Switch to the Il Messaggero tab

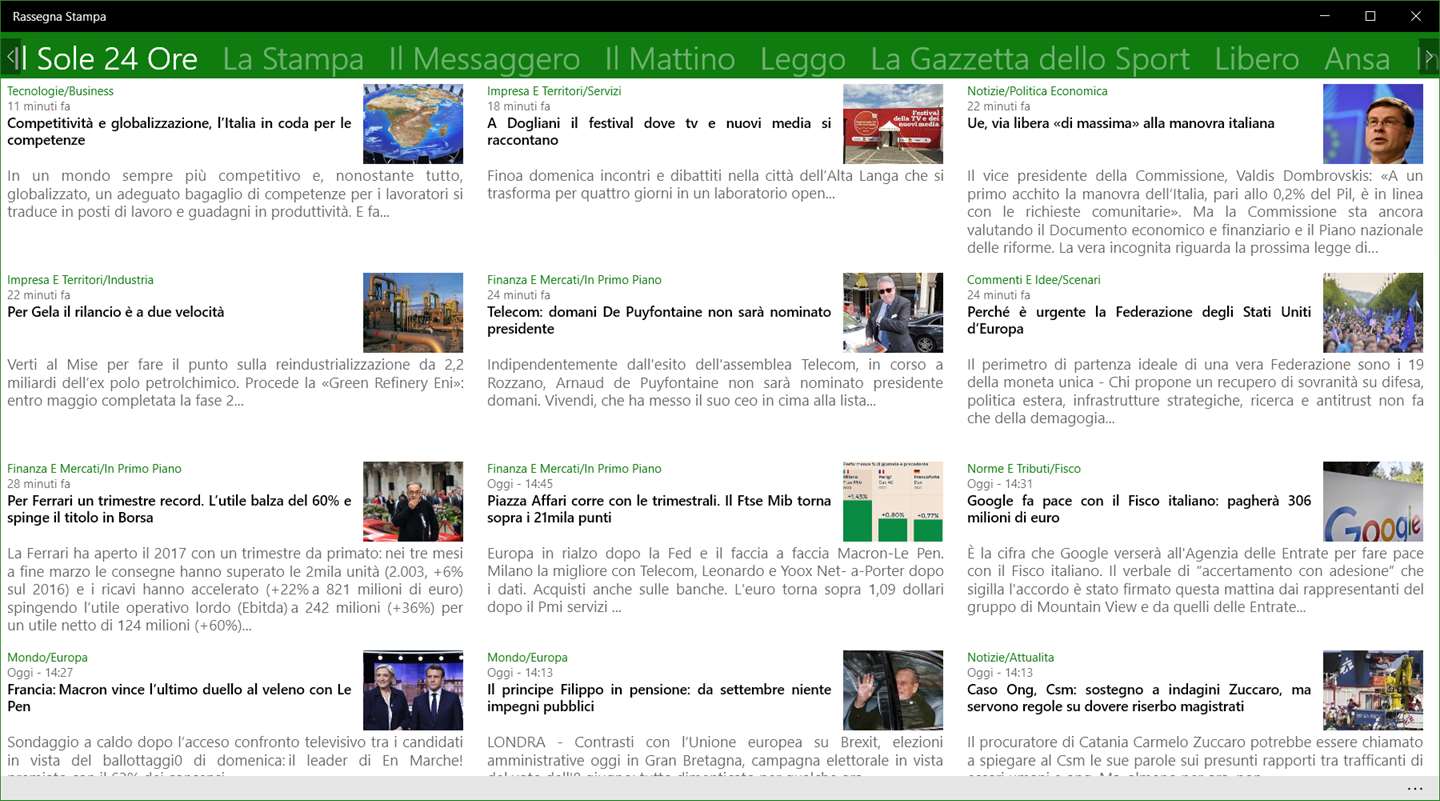tap(484, 59)
